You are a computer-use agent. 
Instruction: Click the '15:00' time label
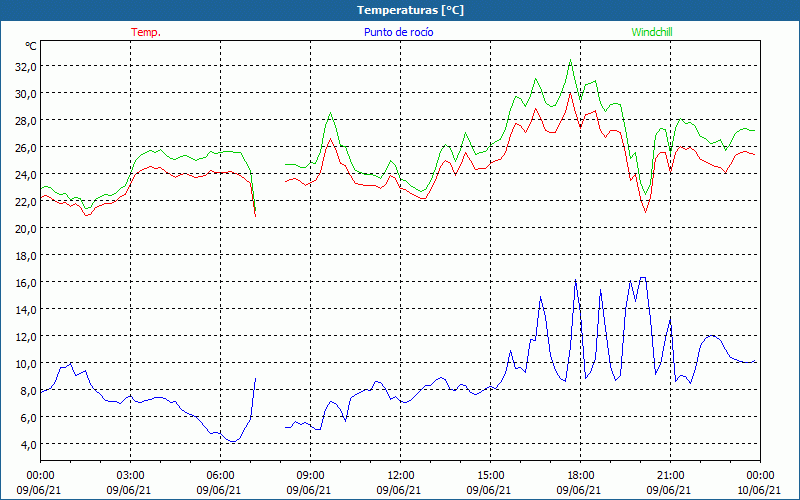490,475
